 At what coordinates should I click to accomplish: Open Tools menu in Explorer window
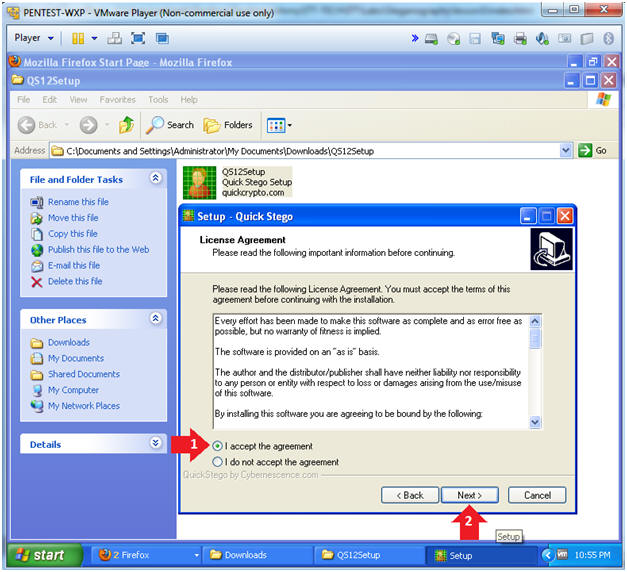158,100
